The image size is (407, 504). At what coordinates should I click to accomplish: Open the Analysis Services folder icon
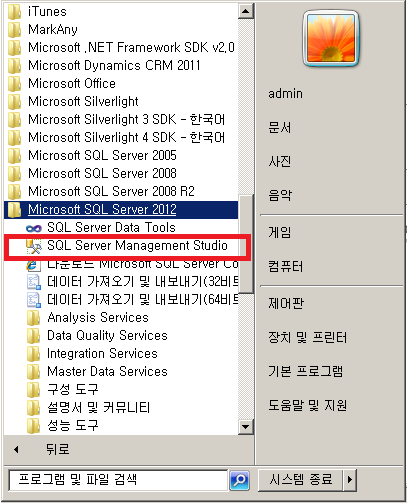click(x=33, y=318)
